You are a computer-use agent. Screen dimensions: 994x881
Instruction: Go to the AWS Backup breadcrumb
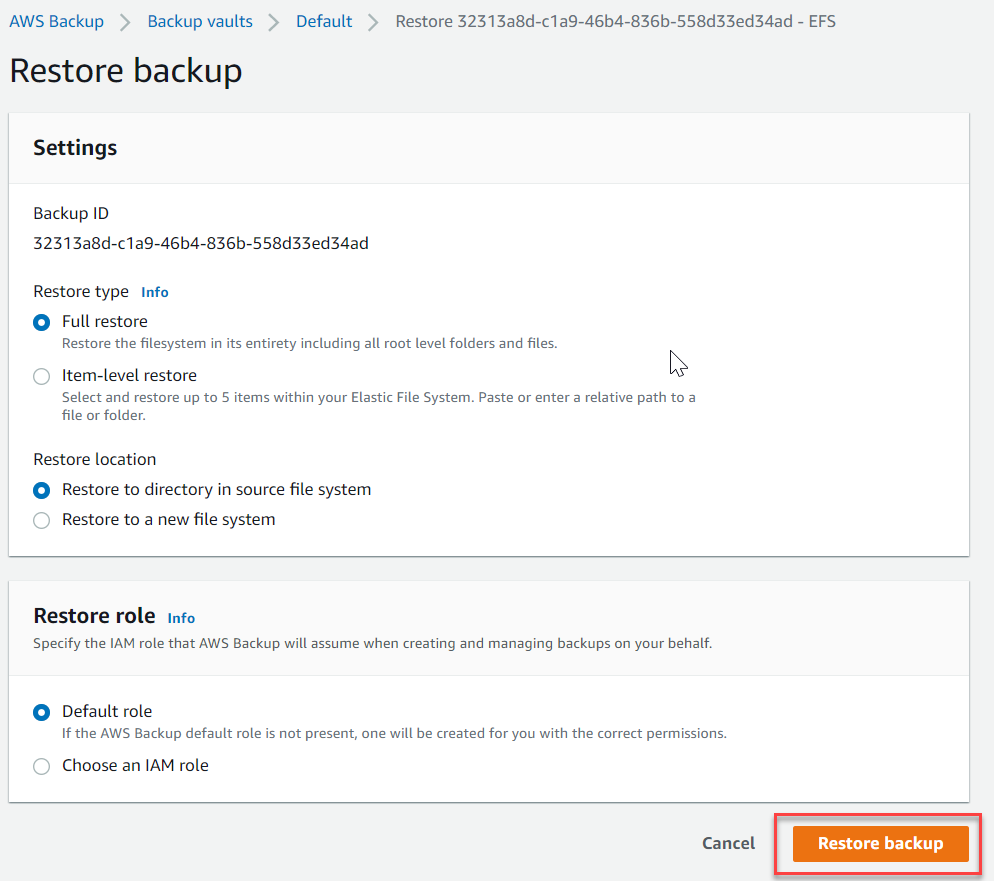pyautogui.click(x=56, y=22)
